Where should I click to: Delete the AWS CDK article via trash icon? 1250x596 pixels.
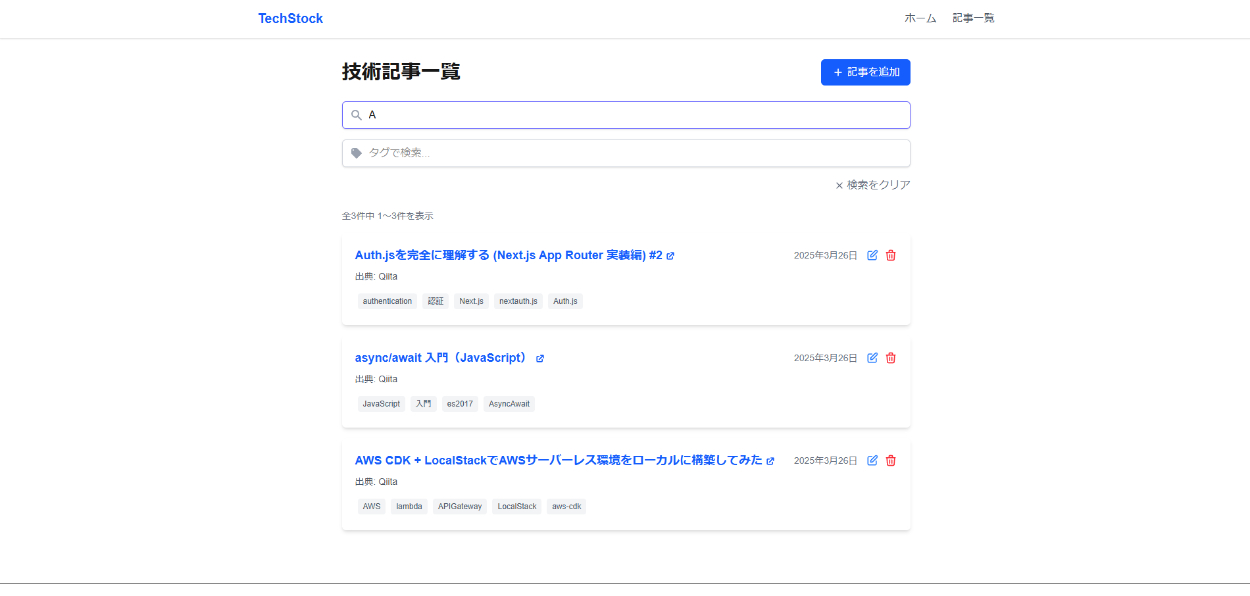pos(891,460)
